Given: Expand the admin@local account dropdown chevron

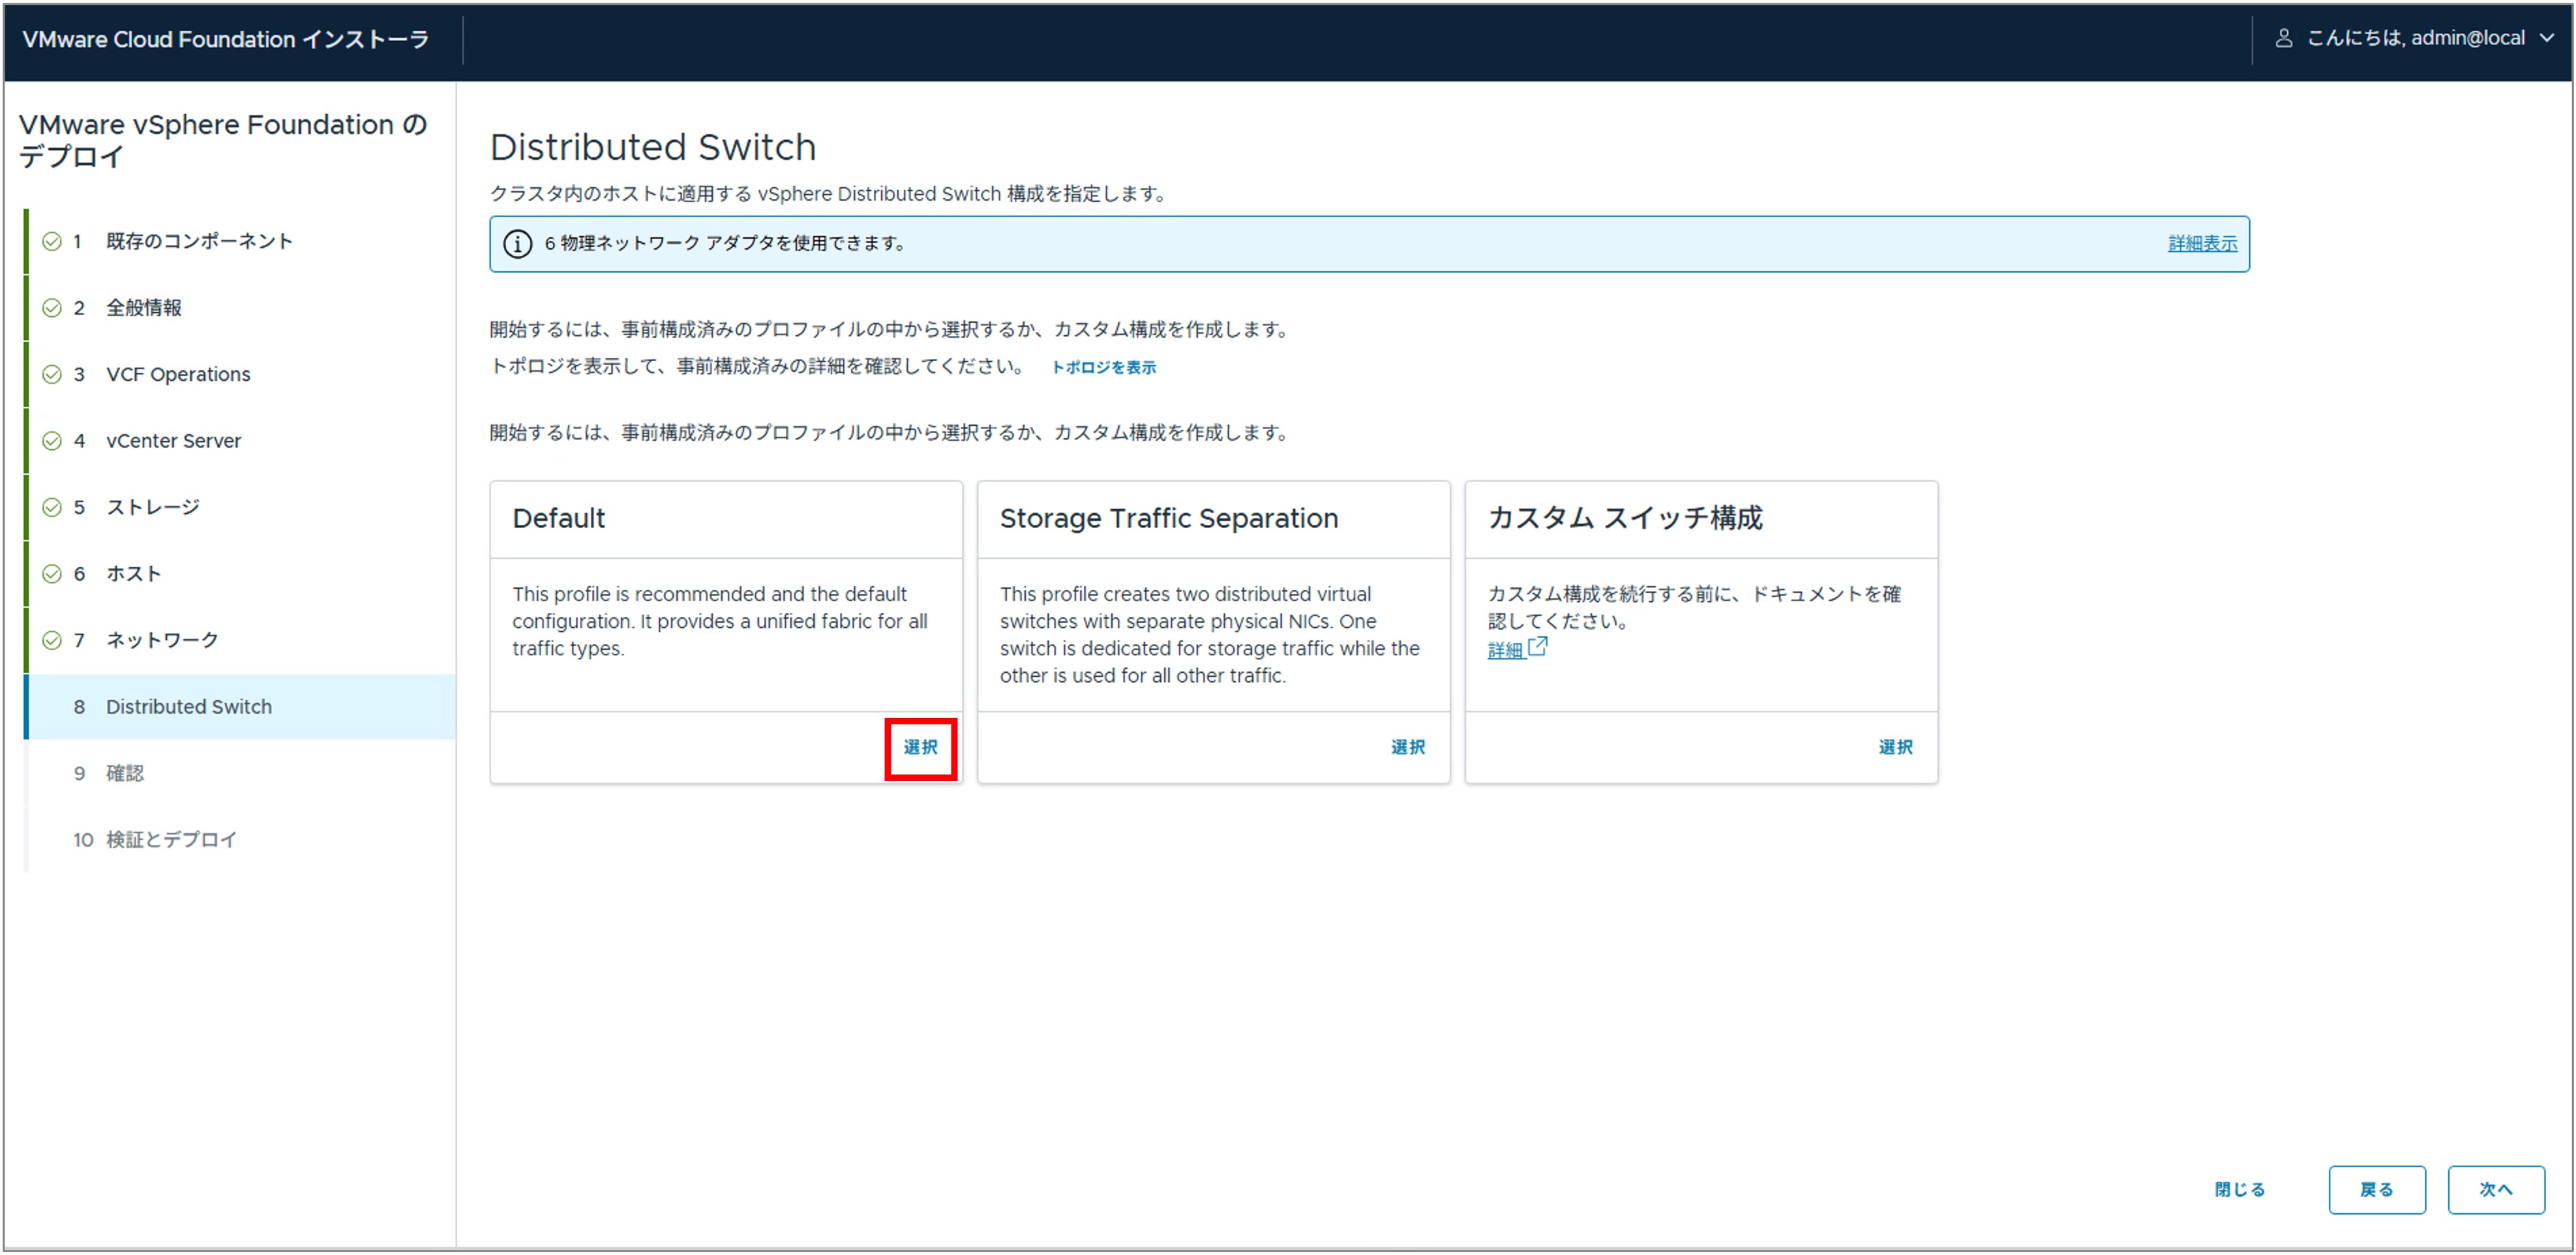Looking at the screenshot, I should [2546, 38].
